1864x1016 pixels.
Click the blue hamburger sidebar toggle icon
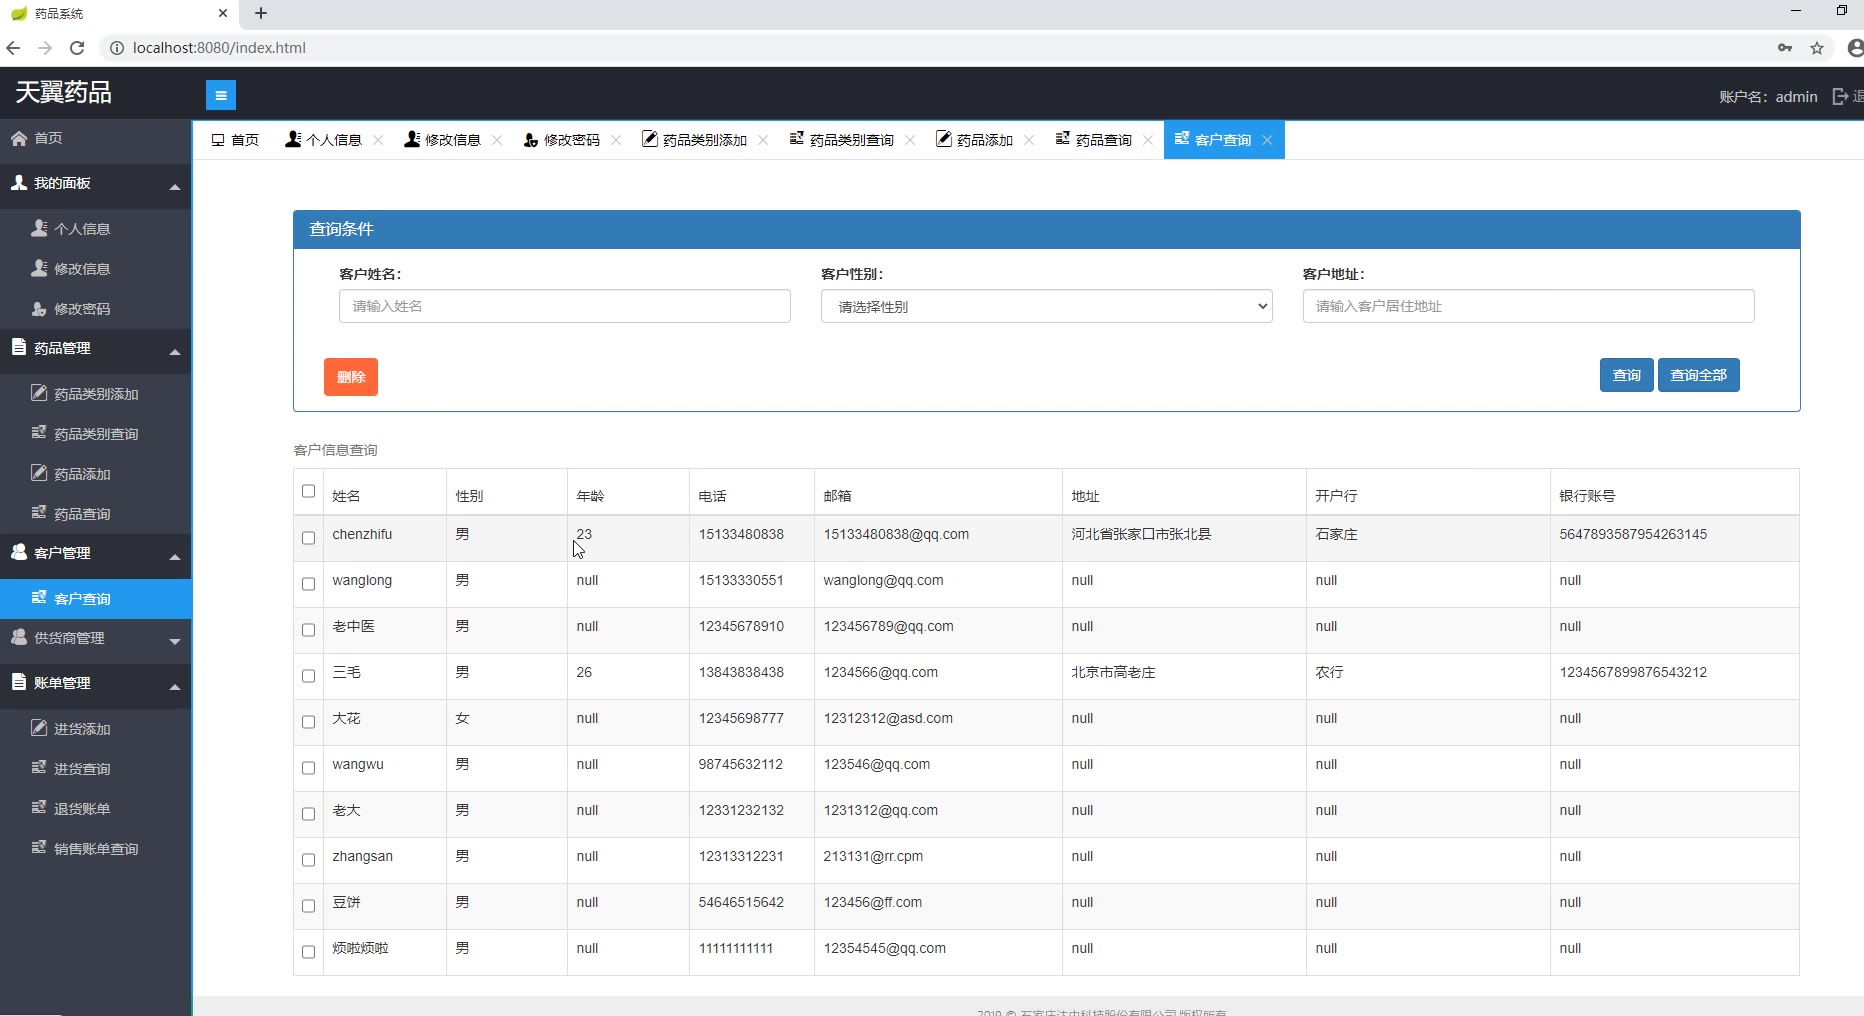click(x=220, y=95)
